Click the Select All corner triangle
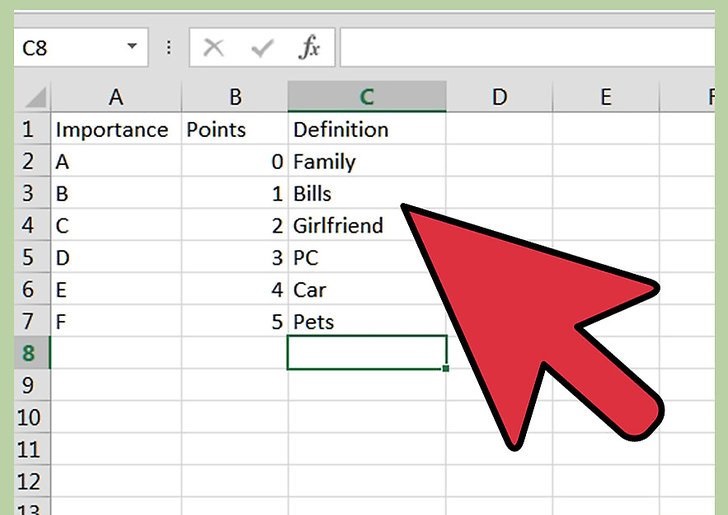 pyautogui.click(x=33, y=97)
